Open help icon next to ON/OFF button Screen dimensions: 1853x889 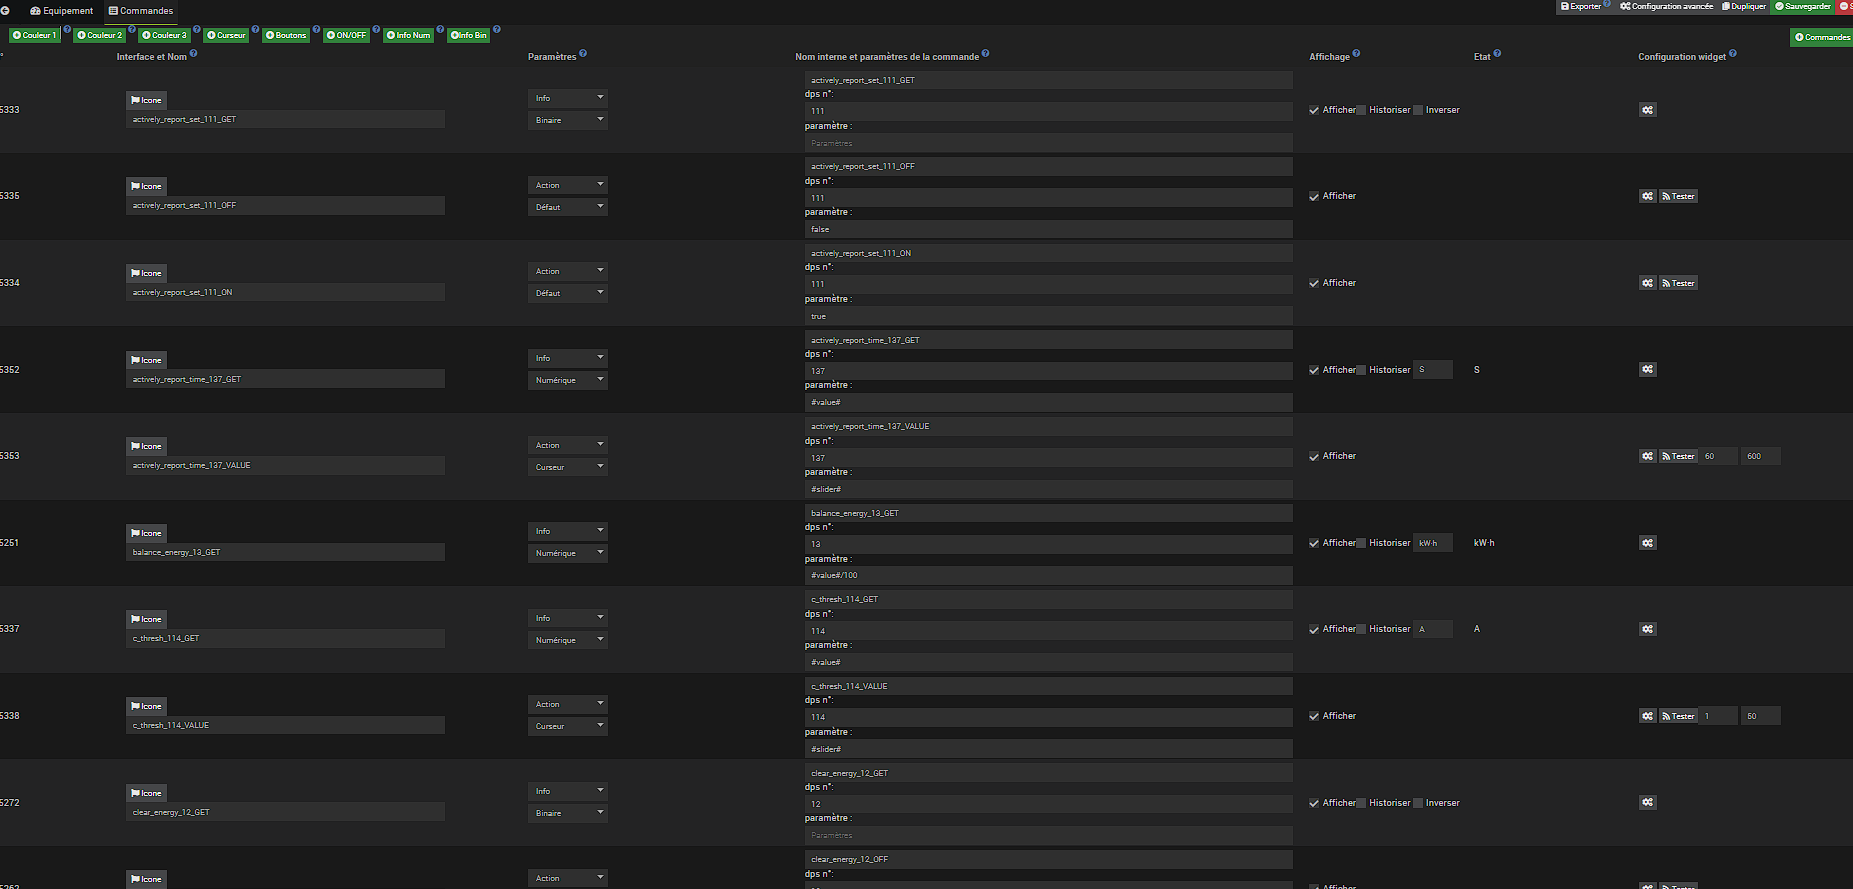[376, 29]
